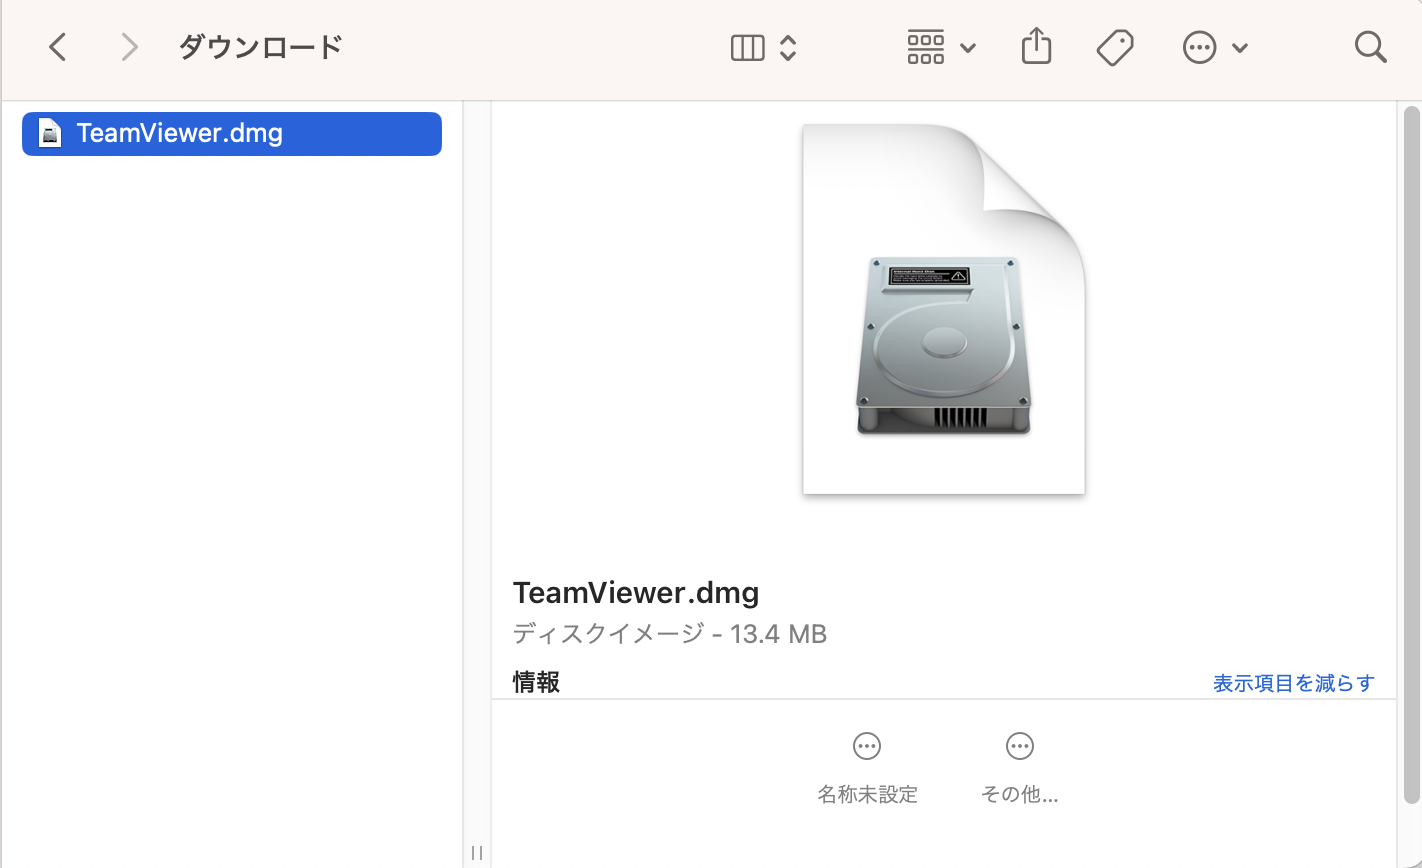The image size is (1422, 868).
Task: Click the ダウンロード window title
Action: point(260,47)
